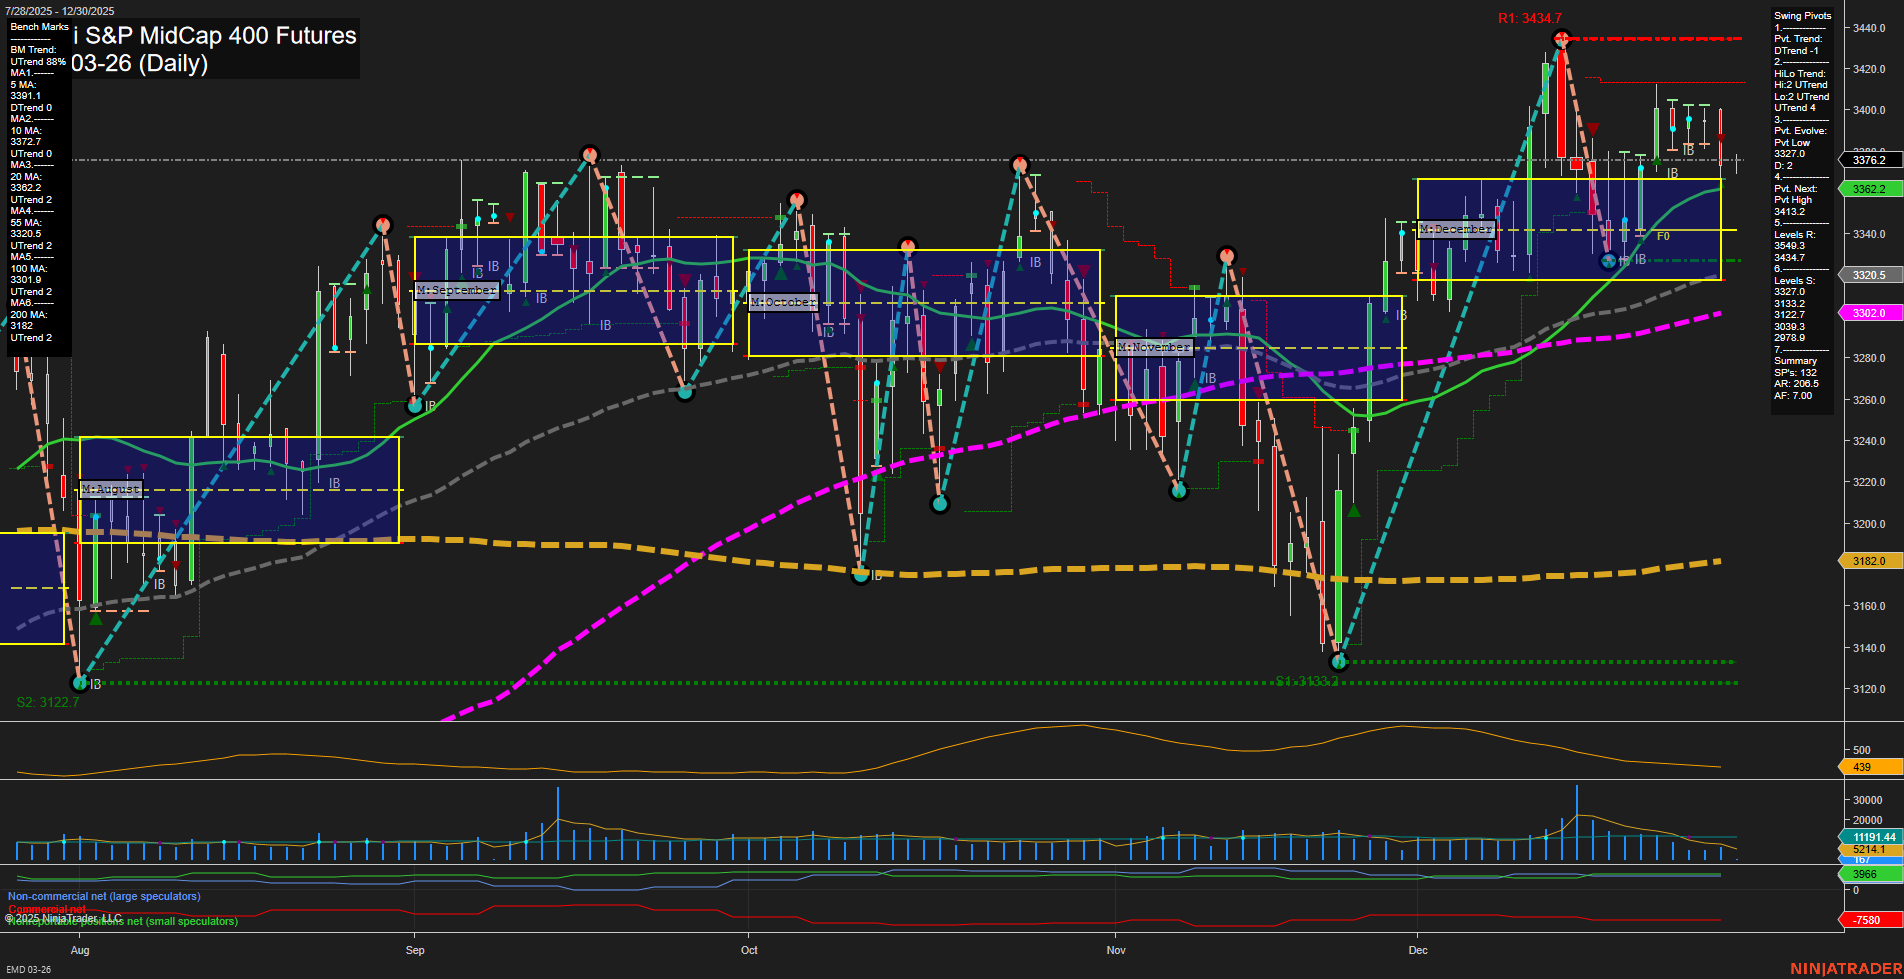
Task: Click the magenta 3302.0 price marker
Action: point(1869,313)
